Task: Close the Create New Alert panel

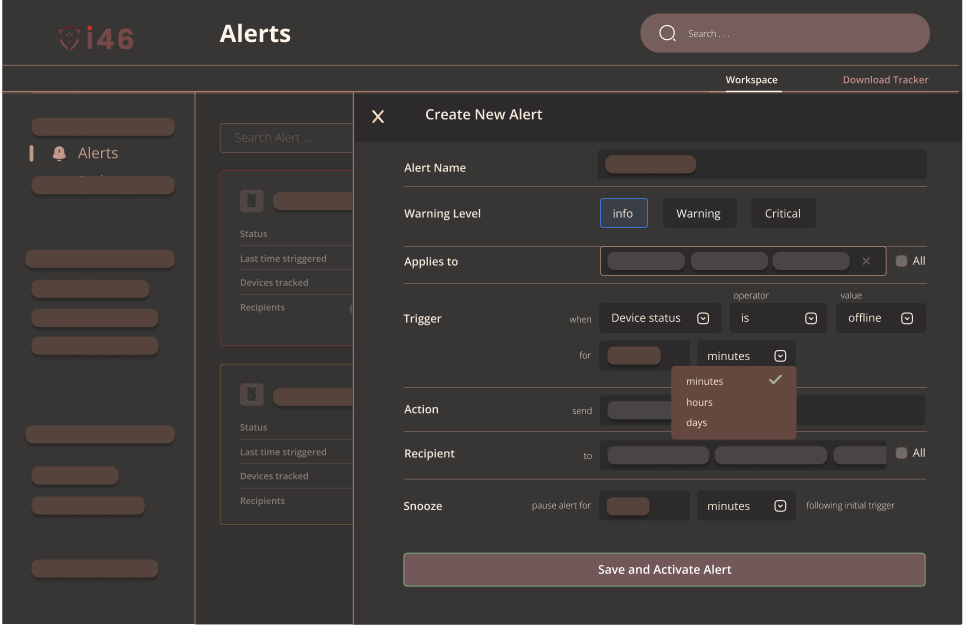Action: 378,117
